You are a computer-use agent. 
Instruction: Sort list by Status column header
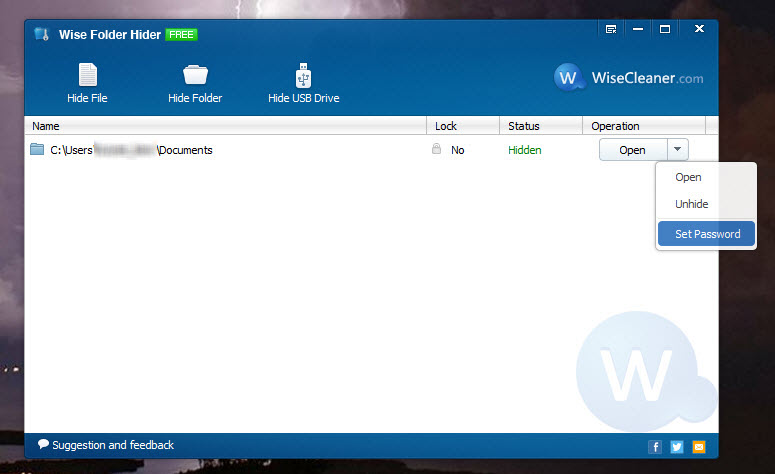pyautogui.click(x=541, y=126)
